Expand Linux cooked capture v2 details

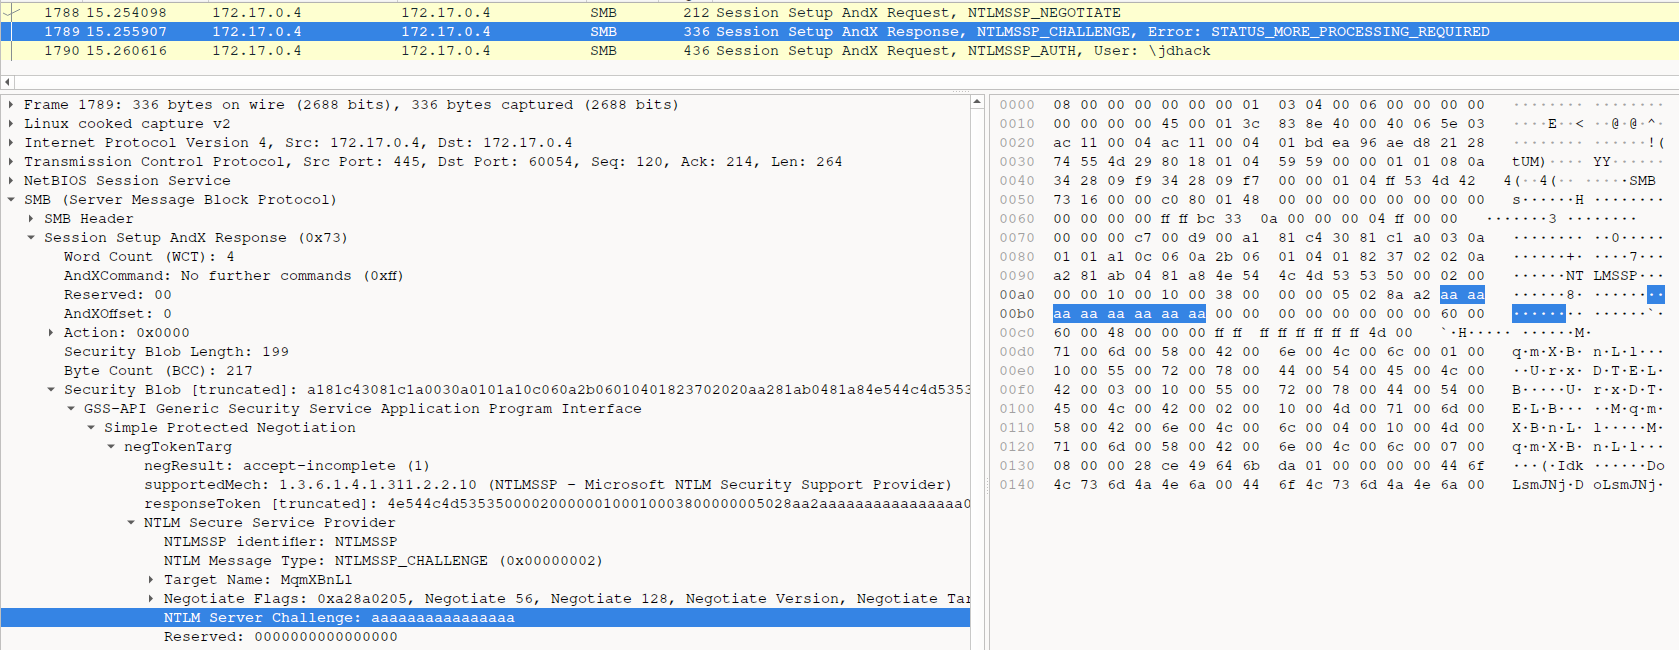click(11, 124)
